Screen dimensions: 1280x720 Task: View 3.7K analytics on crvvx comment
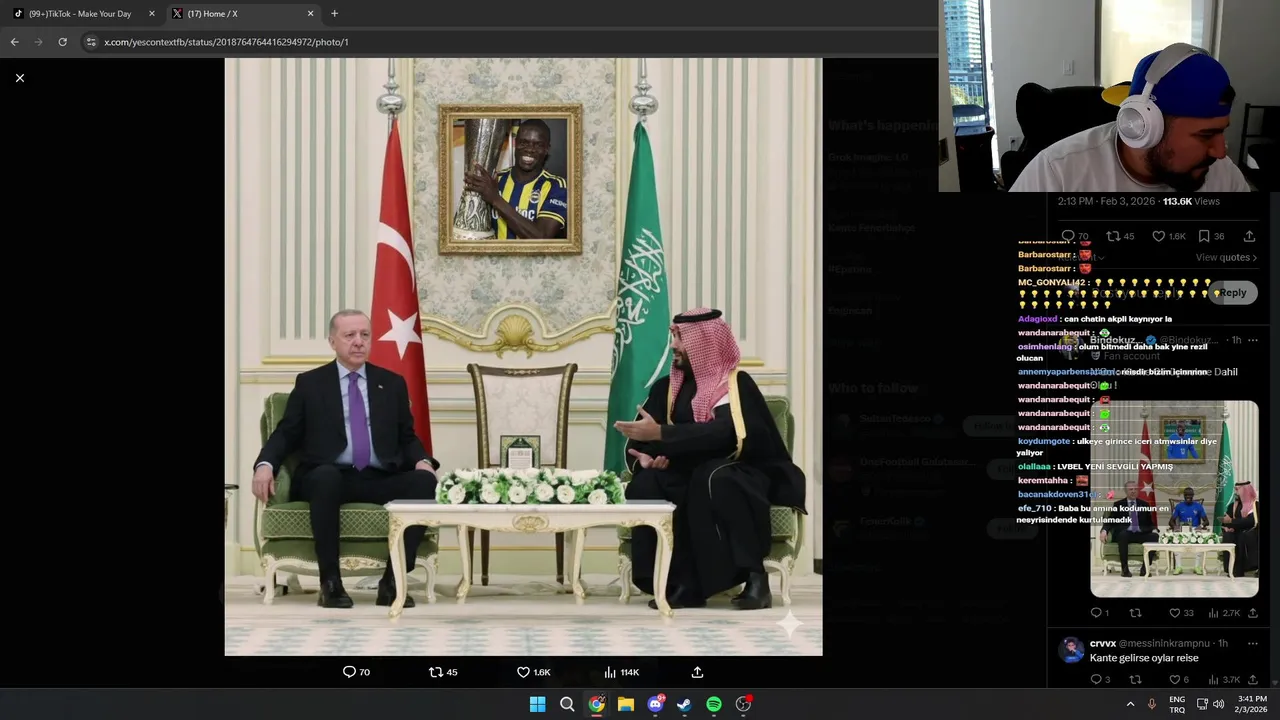coord(1224,680)
